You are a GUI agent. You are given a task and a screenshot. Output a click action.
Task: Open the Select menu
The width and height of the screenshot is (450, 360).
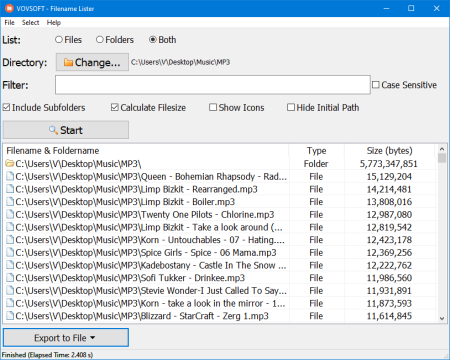pos(31,23)
